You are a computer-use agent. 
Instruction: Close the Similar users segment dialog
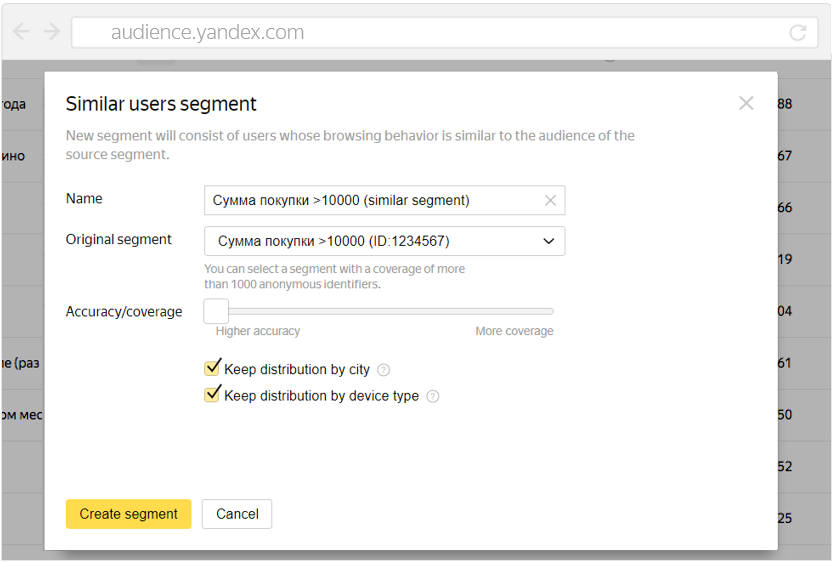coord(746,103)
